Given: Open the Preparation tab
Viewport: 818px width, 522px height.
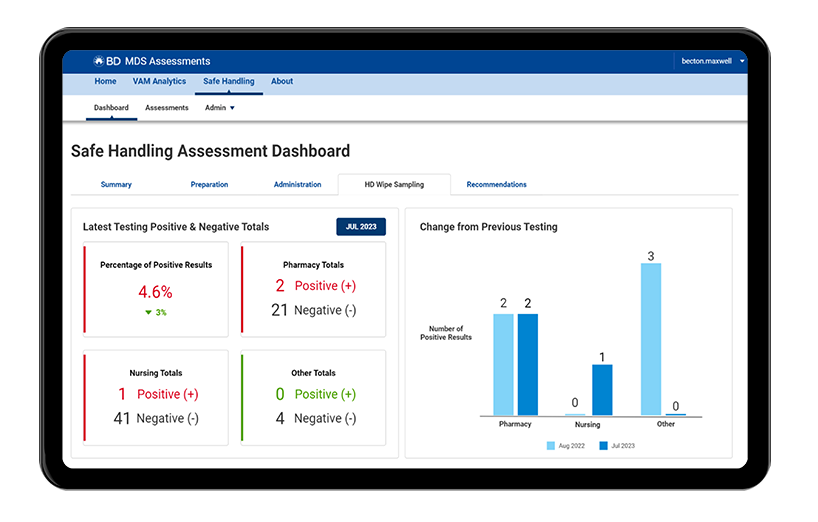Looking at the screenshot, I should pyautogui.click(x=209, y=185).
